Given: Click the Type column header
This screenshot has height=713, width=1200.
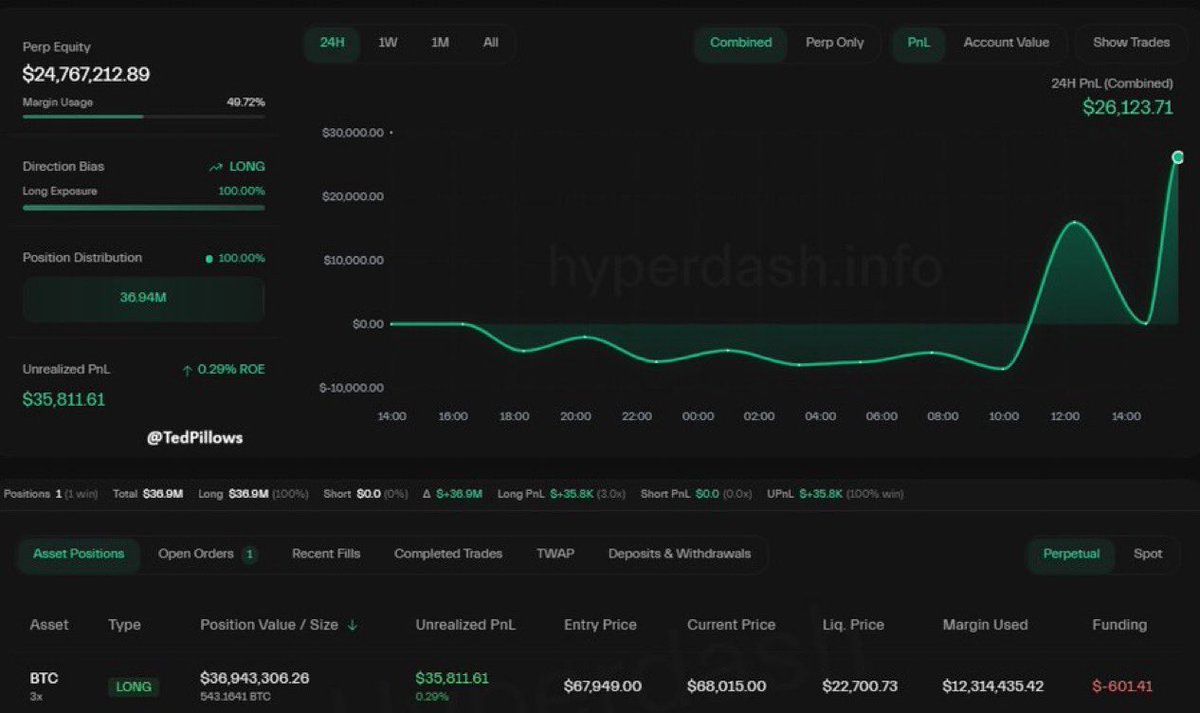Looking at the screenshot, I should click(125, 625).
